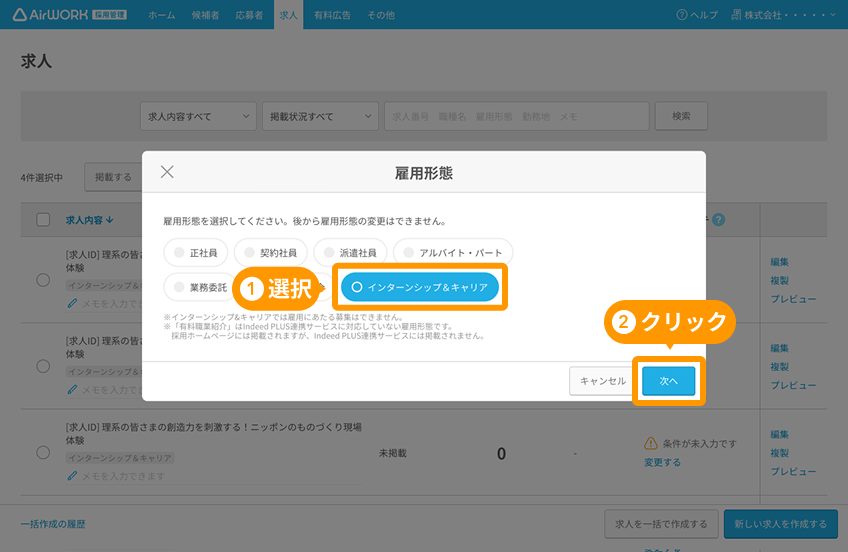Click the AirWORK logo
The width and height of the screenshot is (848, 552).
69,15
